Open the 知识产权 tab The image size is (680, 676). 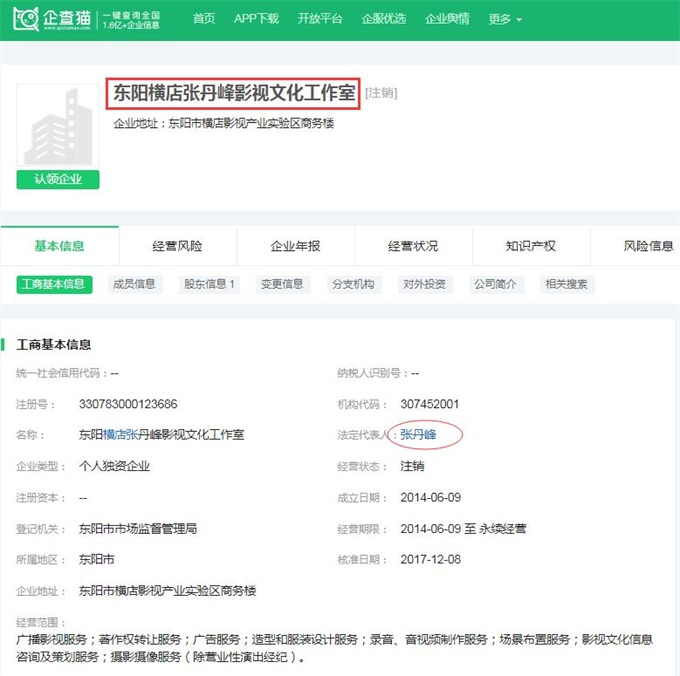pyautogui.click(x=531, y=246)
